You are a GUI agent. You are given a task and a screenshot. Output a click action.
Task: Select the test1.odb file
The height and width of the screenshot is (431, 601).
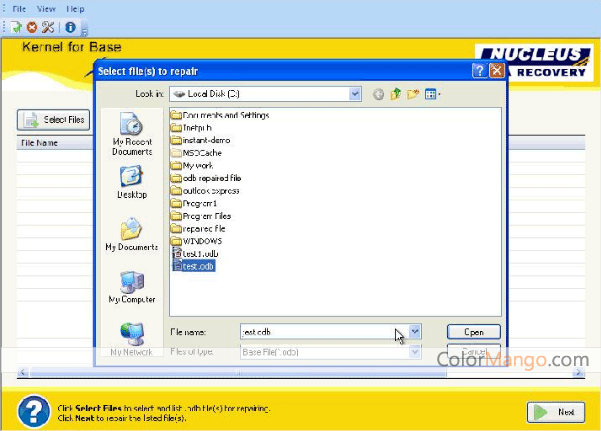click(x=195, y=254)
